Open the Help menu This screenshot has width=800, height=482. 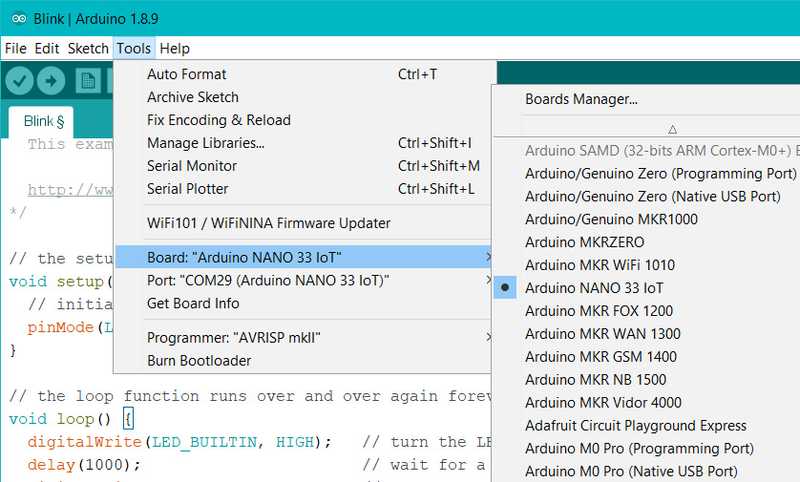click(174, 48)
